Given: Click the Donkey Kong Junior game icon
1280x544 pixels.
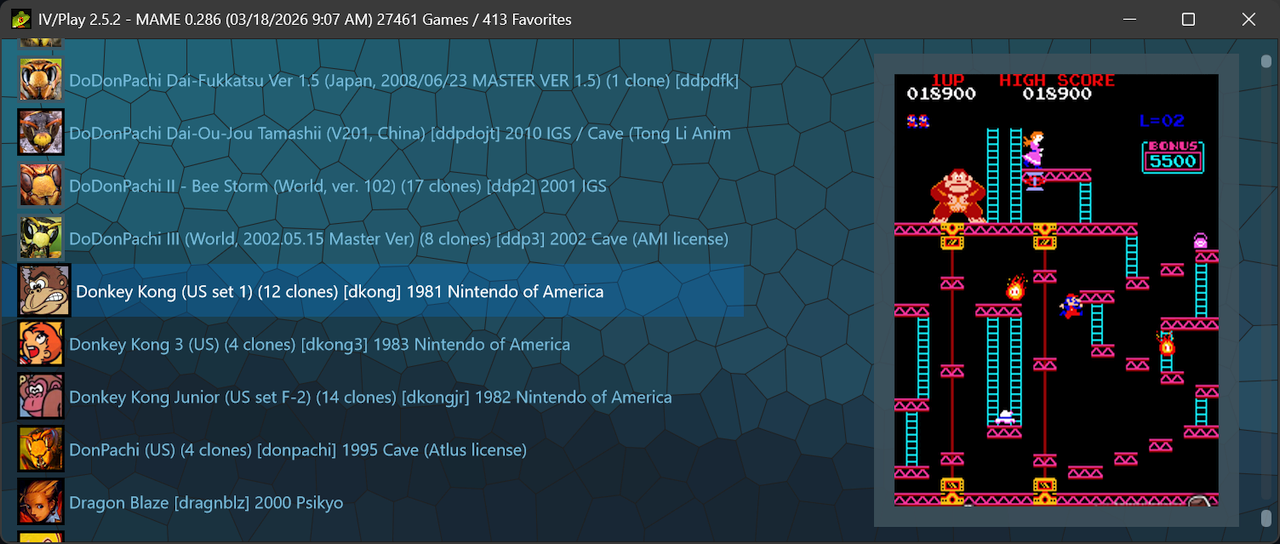Looking at the screenshot, I should pyautogui.click(x=41, y=397).
